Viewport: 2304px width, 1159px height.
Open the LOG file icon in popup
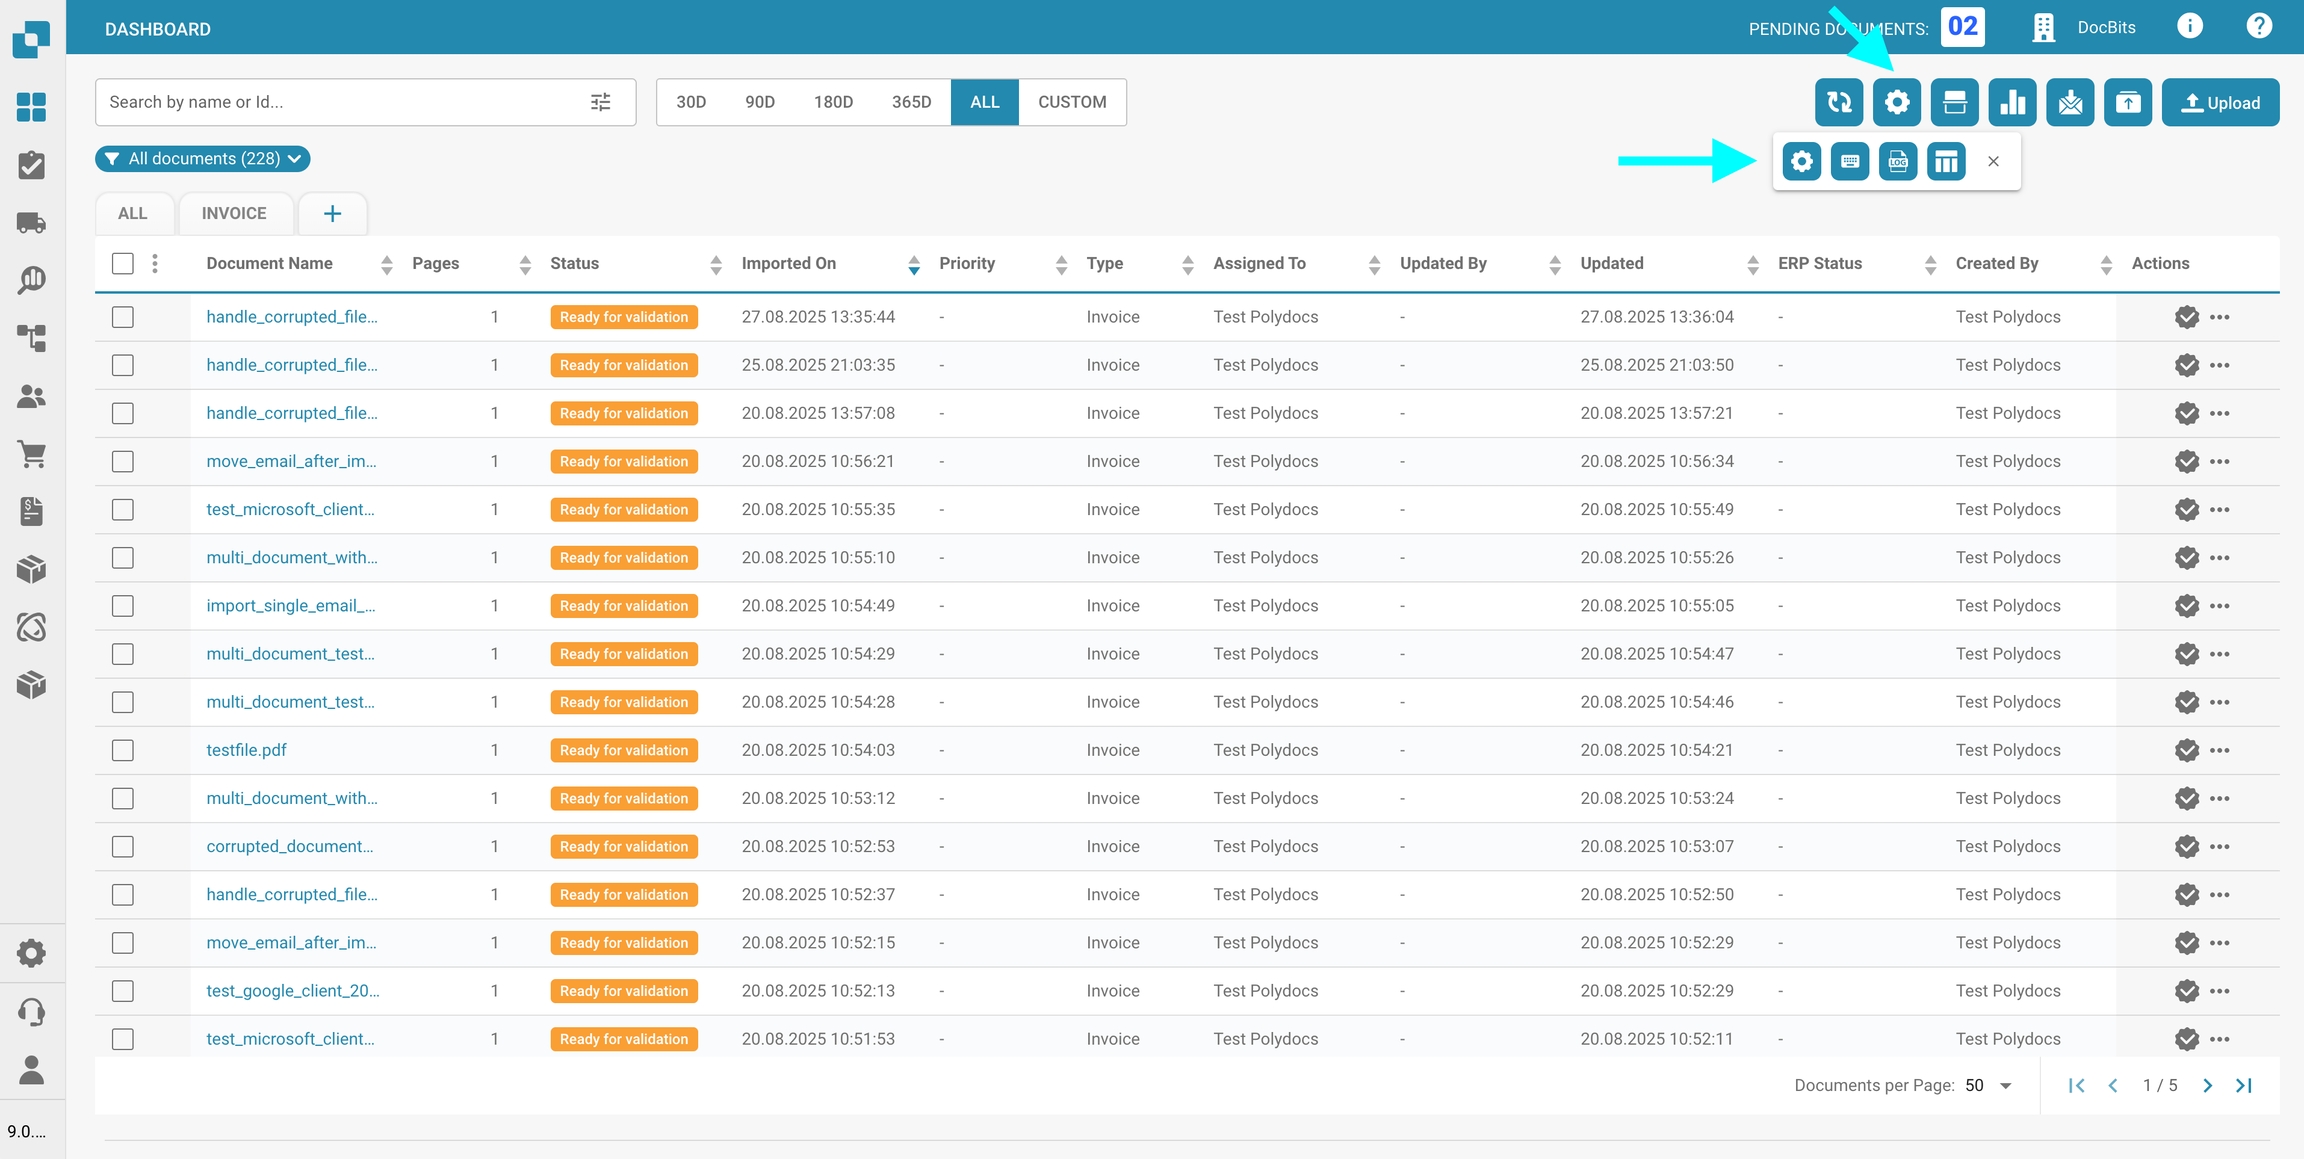pyautogui.click(x=1897, y=161)
